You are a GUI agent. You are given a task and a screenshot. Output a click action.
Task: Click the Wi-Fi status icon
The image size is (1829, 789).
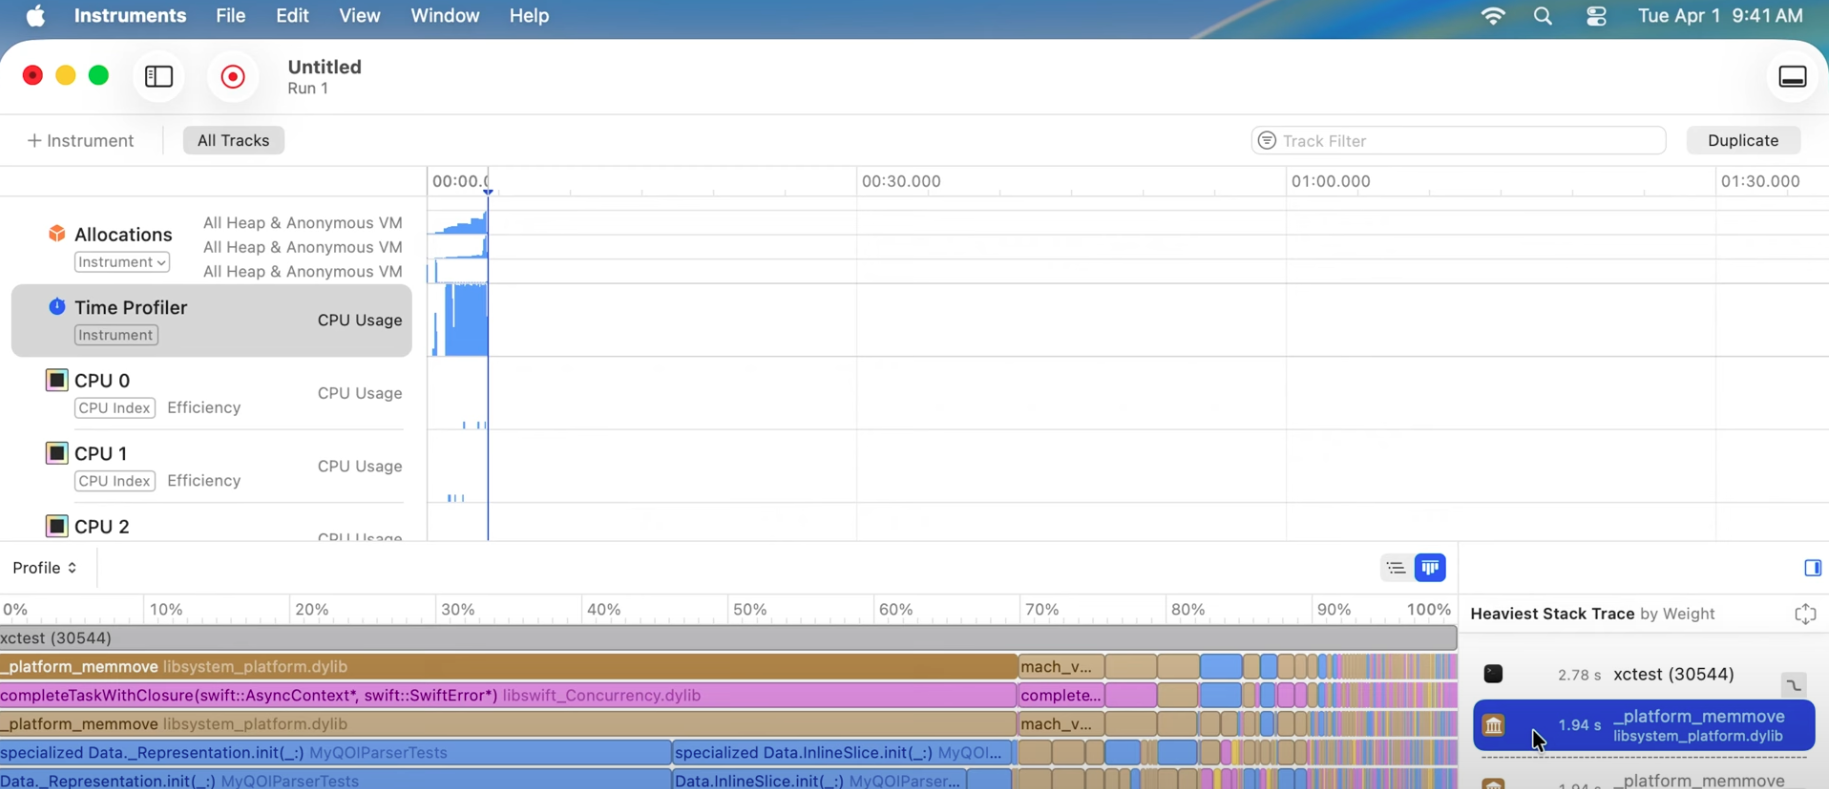coord(1493,16)
